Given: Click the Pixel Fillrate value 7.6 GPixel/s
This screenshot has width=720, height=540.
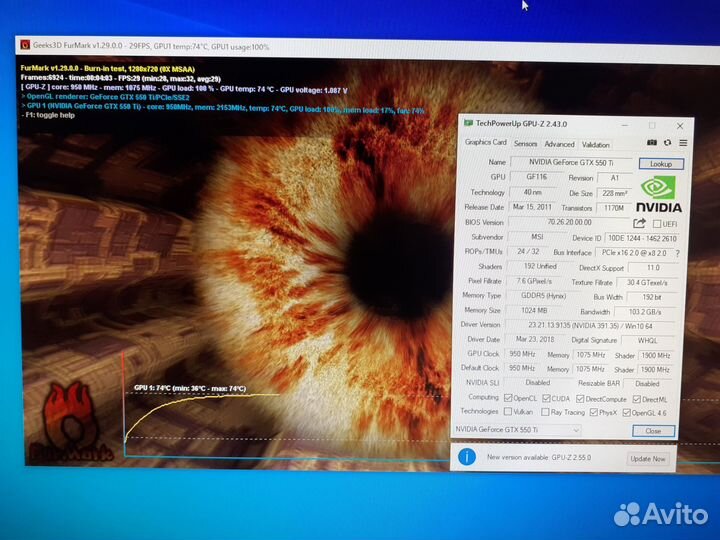Looking at the screenshot, I should click(534, 281).
